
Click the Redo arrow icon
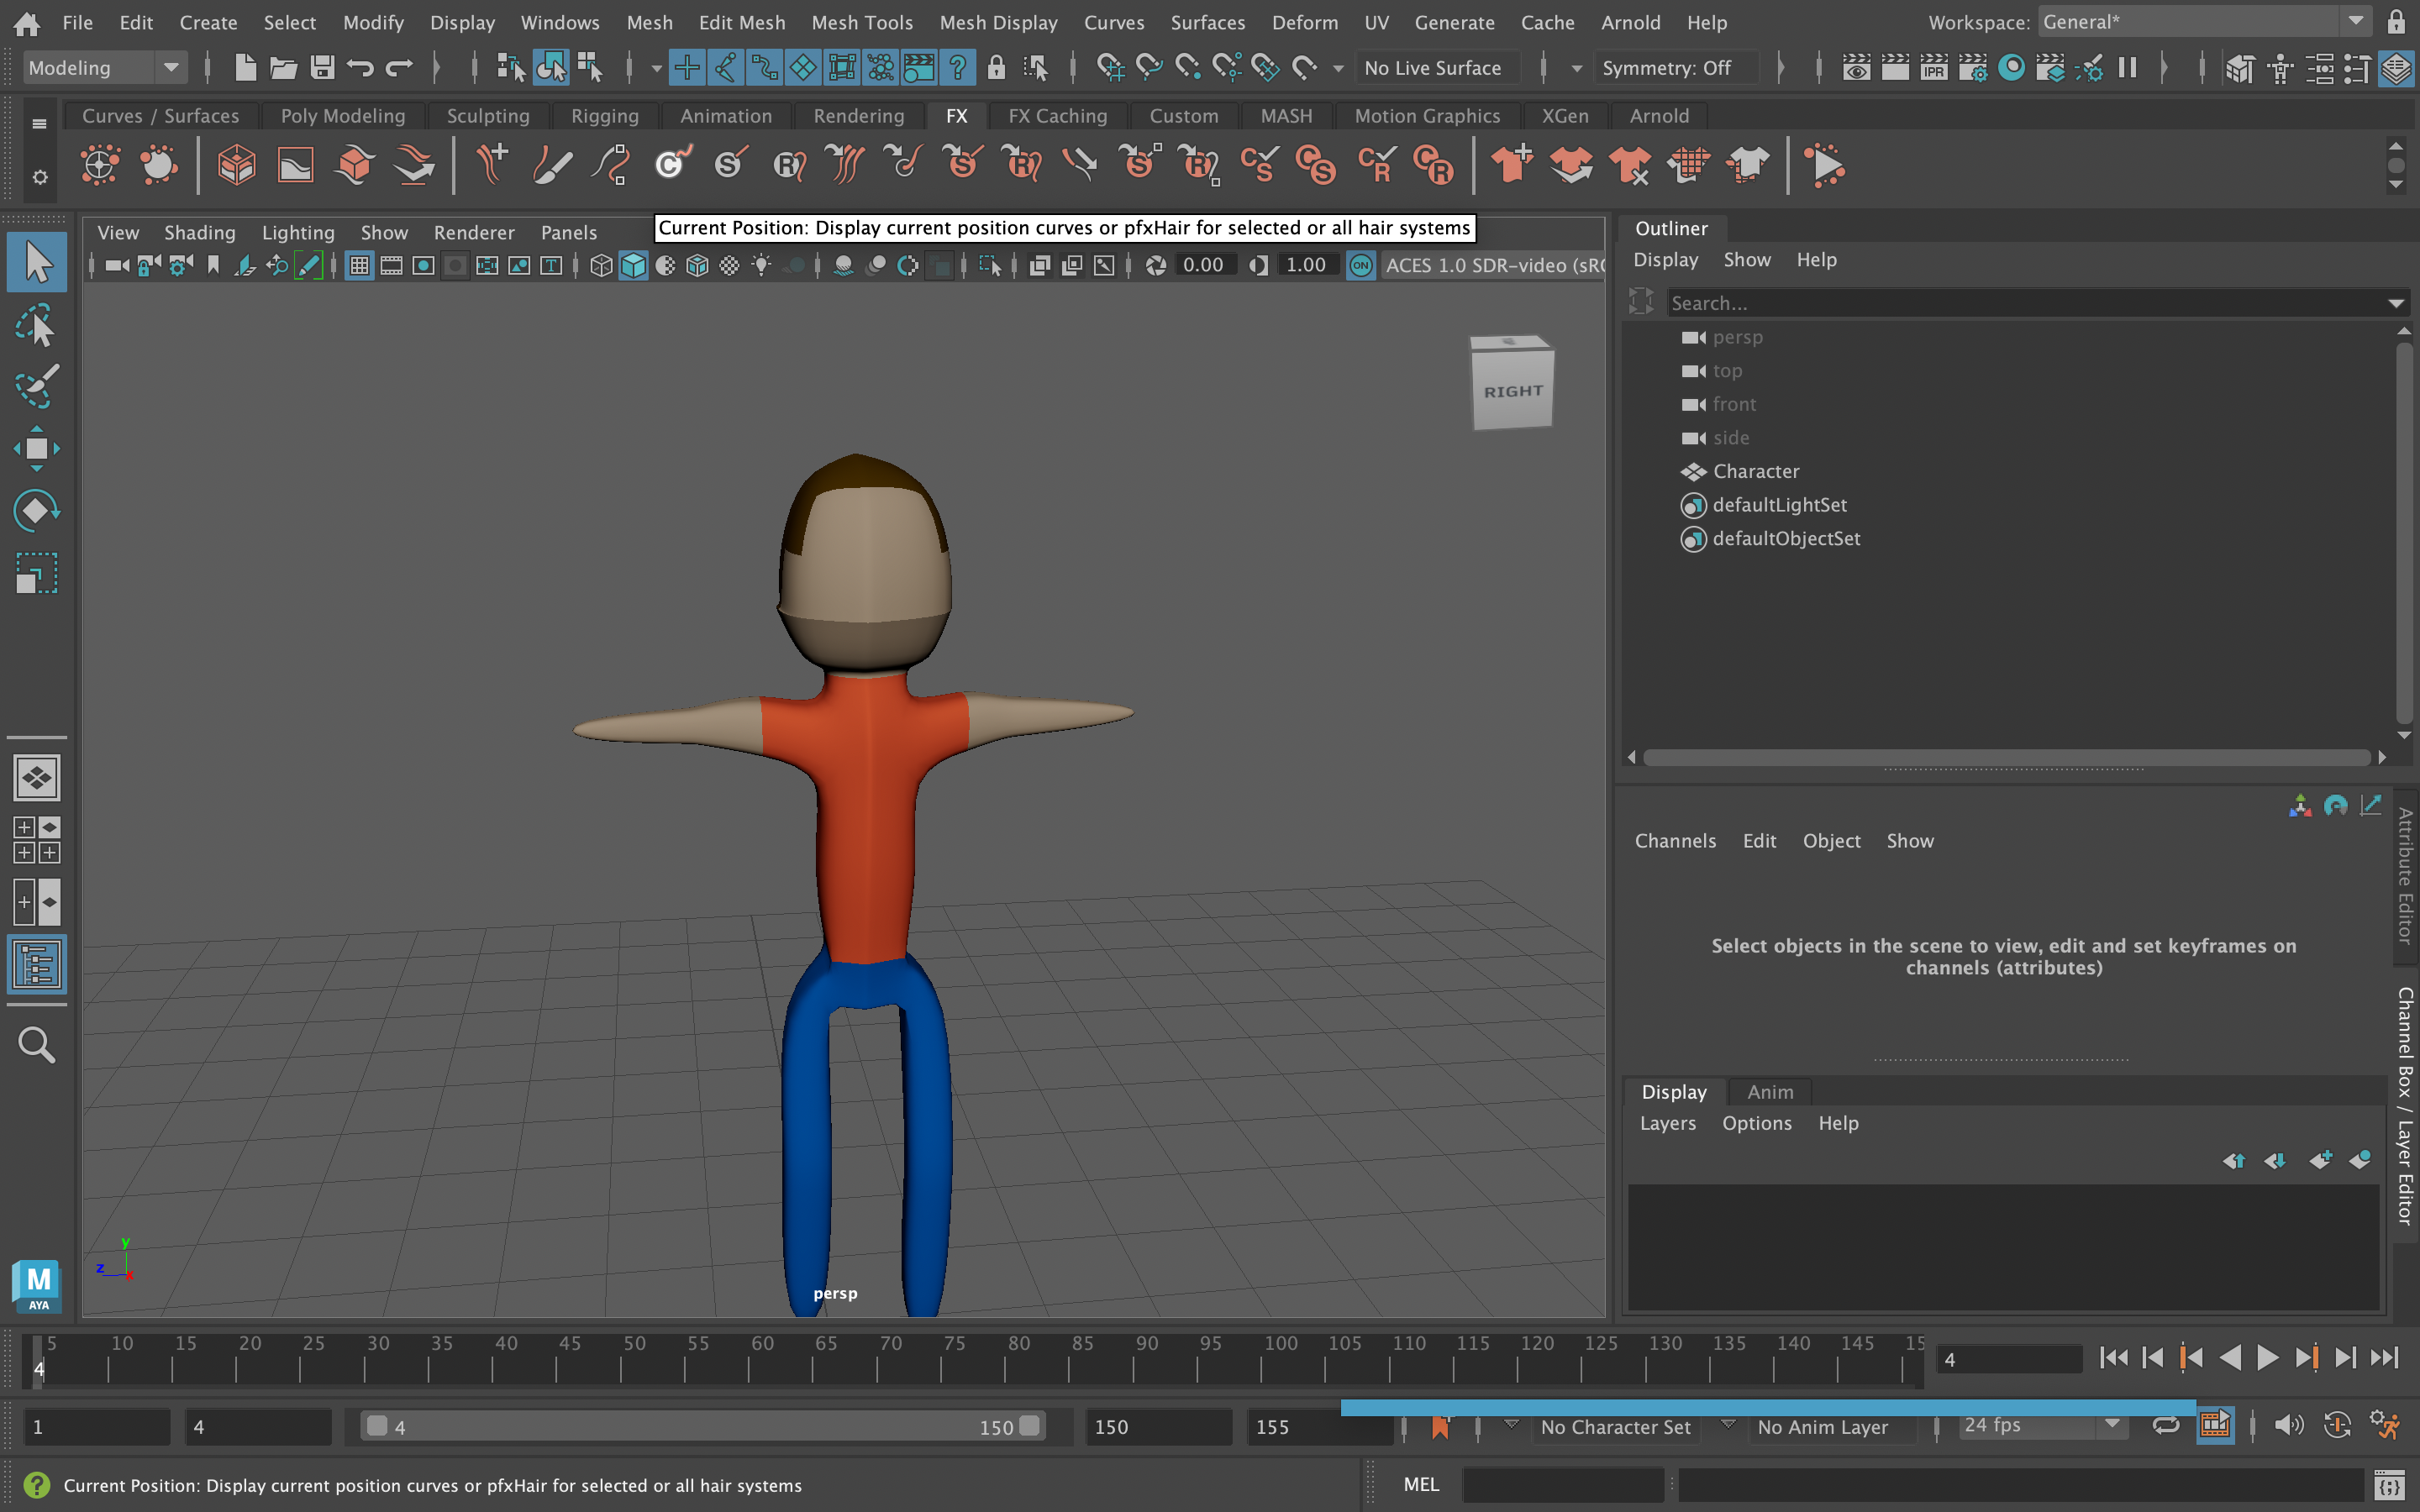[x=399, y=68]
